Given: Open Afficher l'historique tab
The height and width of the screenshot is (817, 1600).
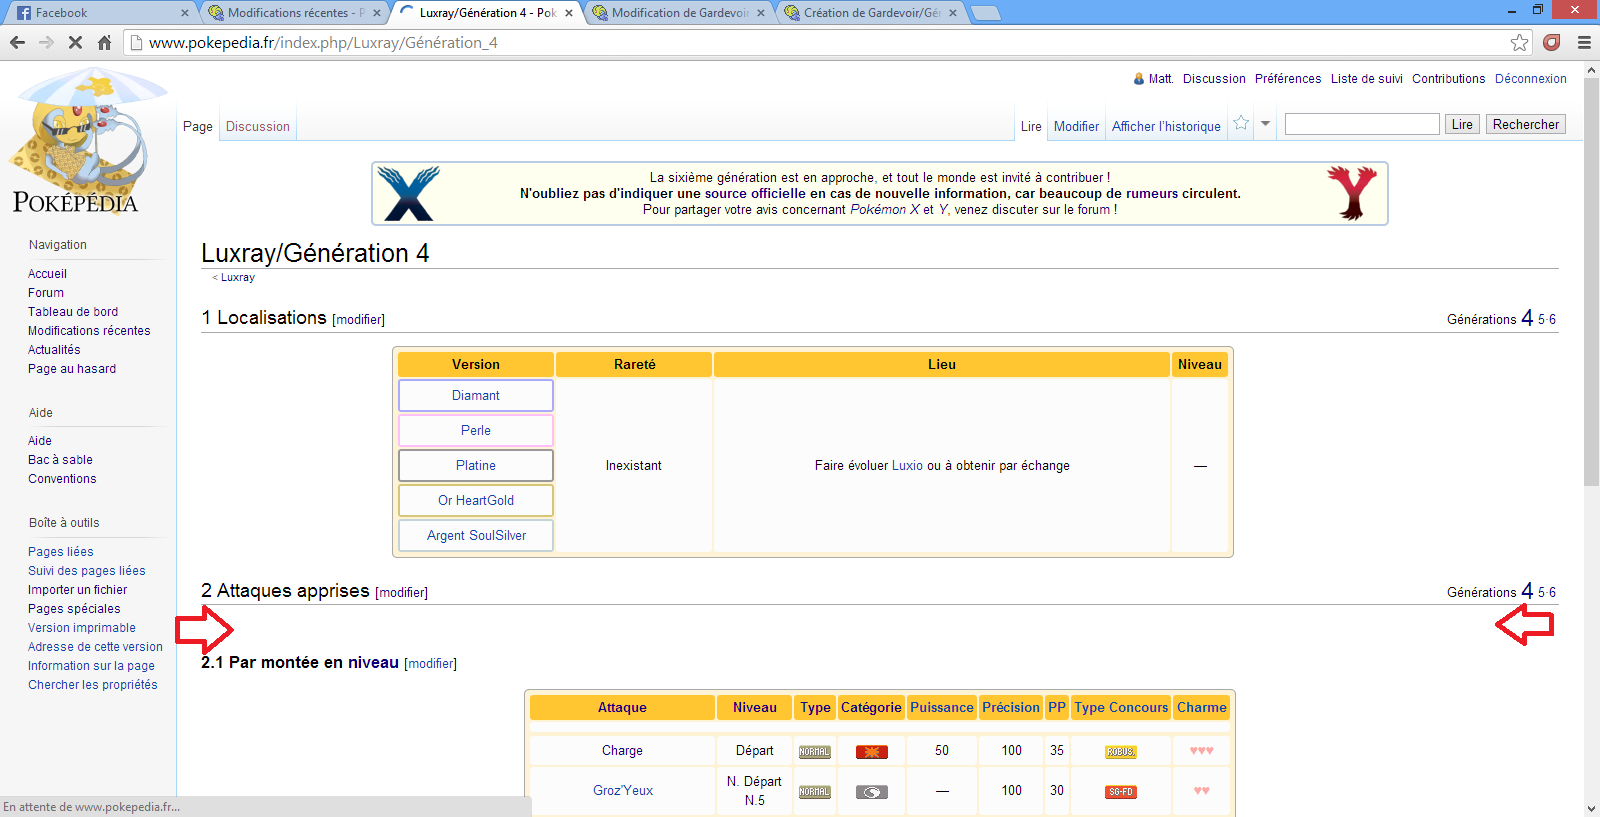Looking at the screenshot, I should [1166, 127].
